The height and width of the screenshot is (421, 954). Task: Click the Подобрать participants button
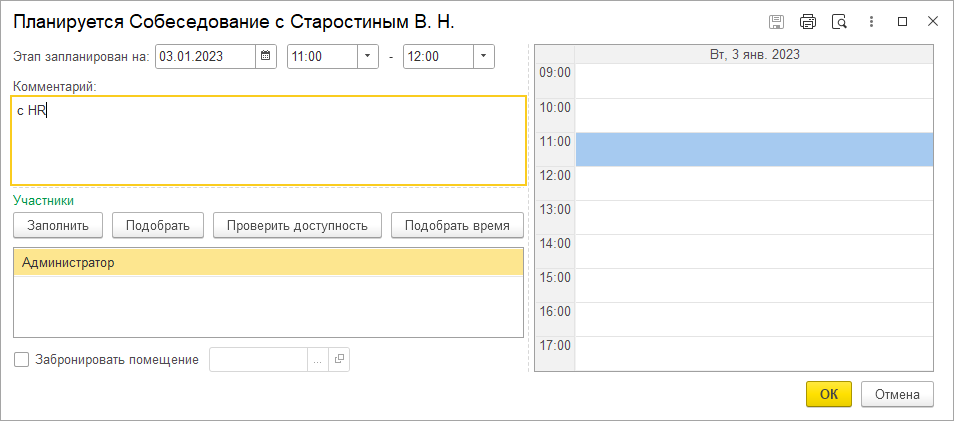click(158, 225)
